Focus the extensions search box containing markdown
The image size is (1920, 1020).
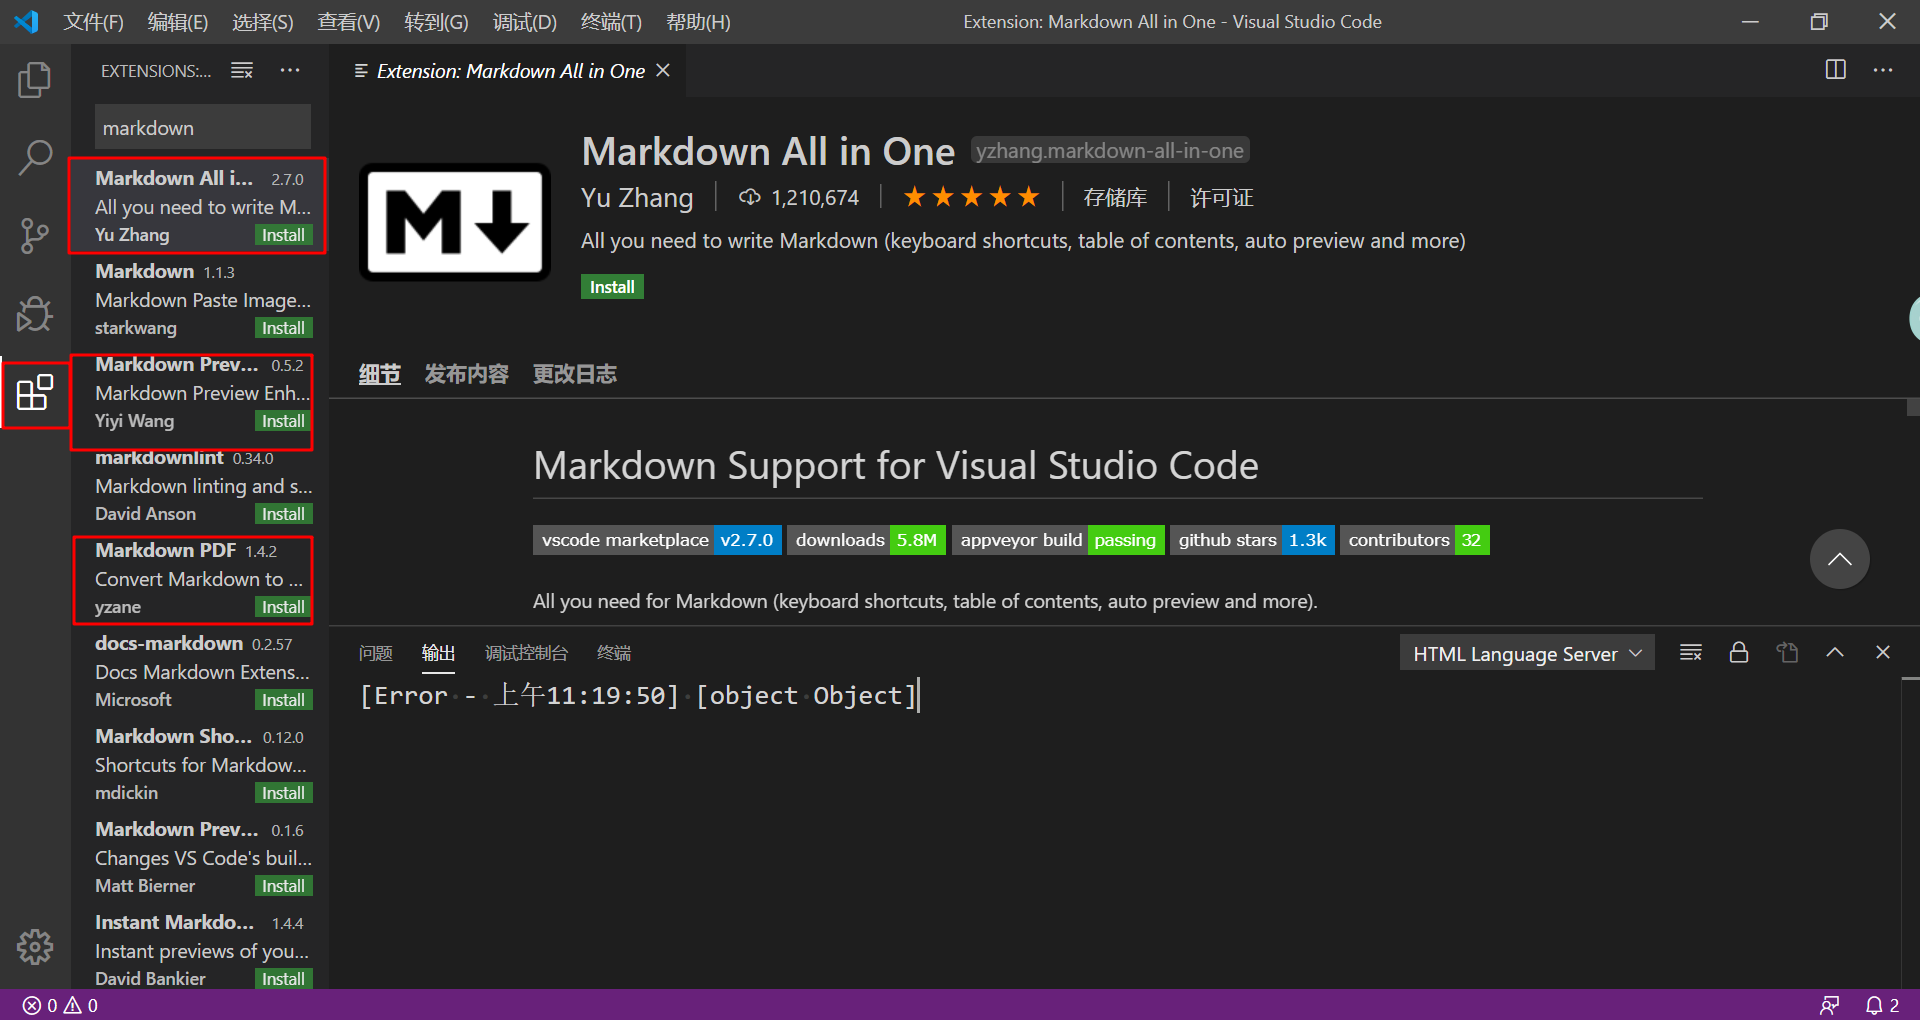pyautogui.click(x=203, y=128)
